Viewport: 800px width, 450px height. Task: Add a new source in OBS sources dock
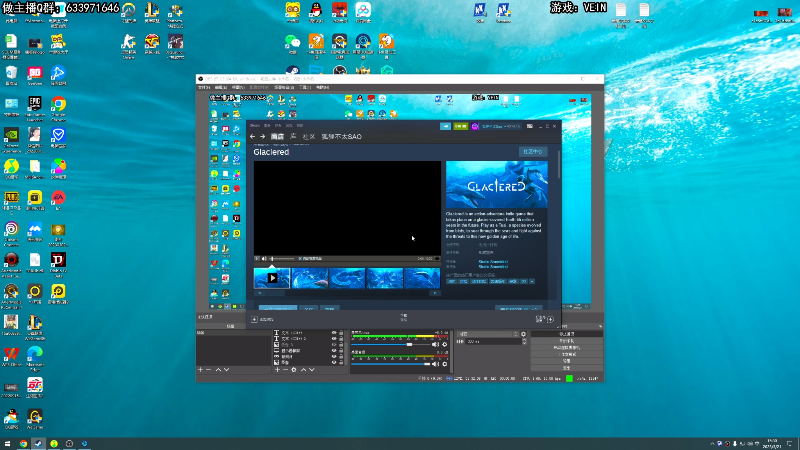click(x=277, y=369)
